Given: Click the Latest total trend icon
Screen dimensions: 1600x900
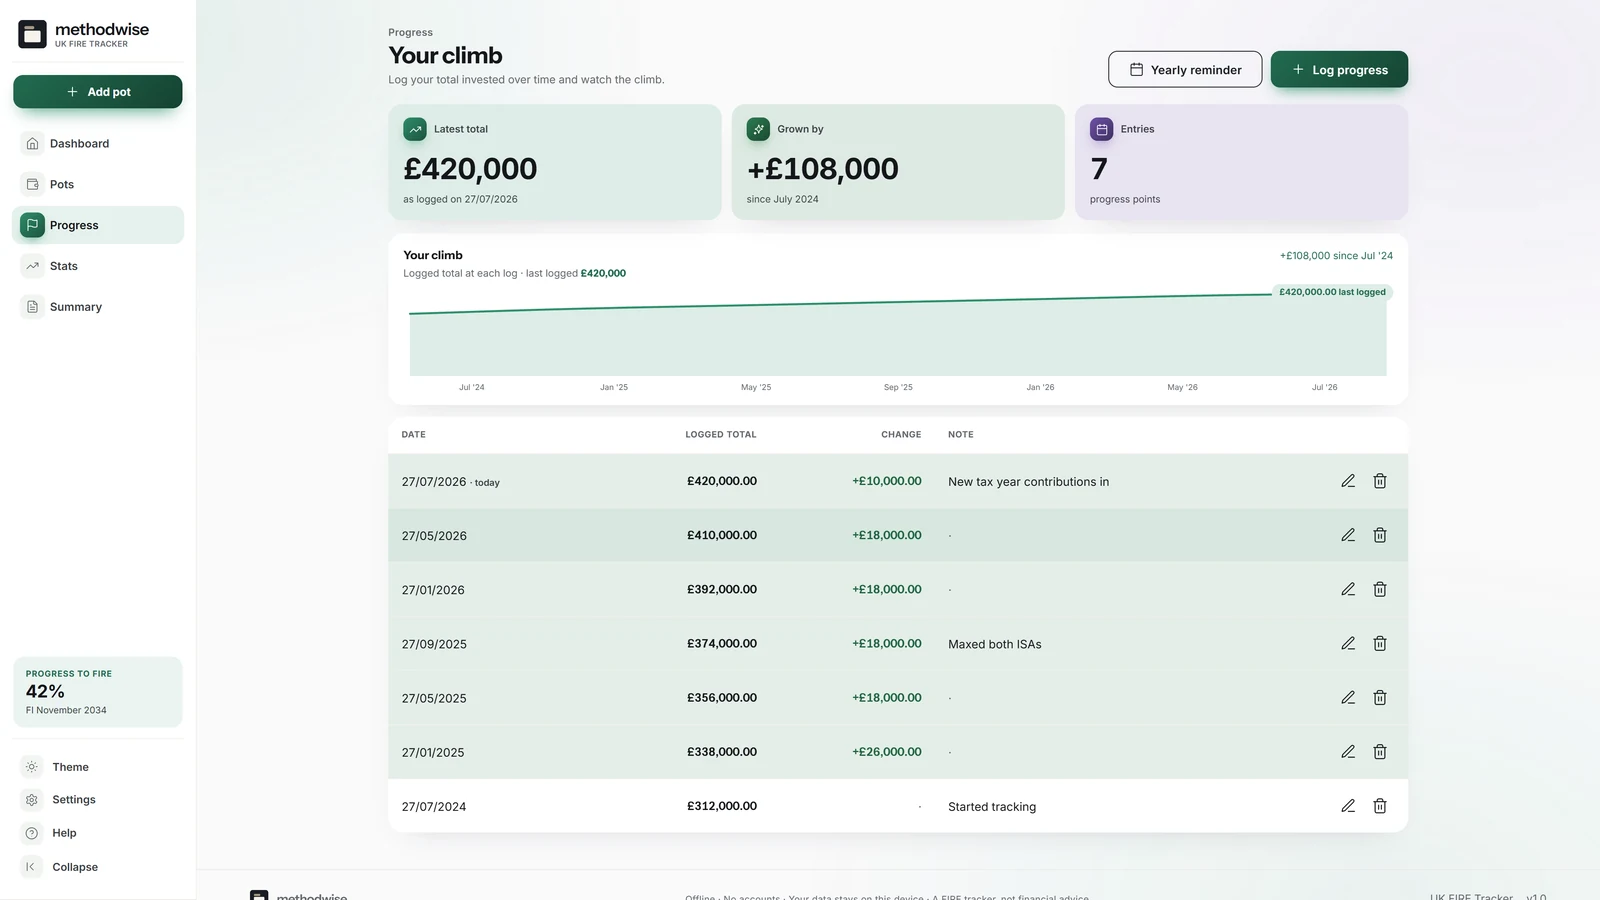Looking at the screenshot, I should pos(415,129).
